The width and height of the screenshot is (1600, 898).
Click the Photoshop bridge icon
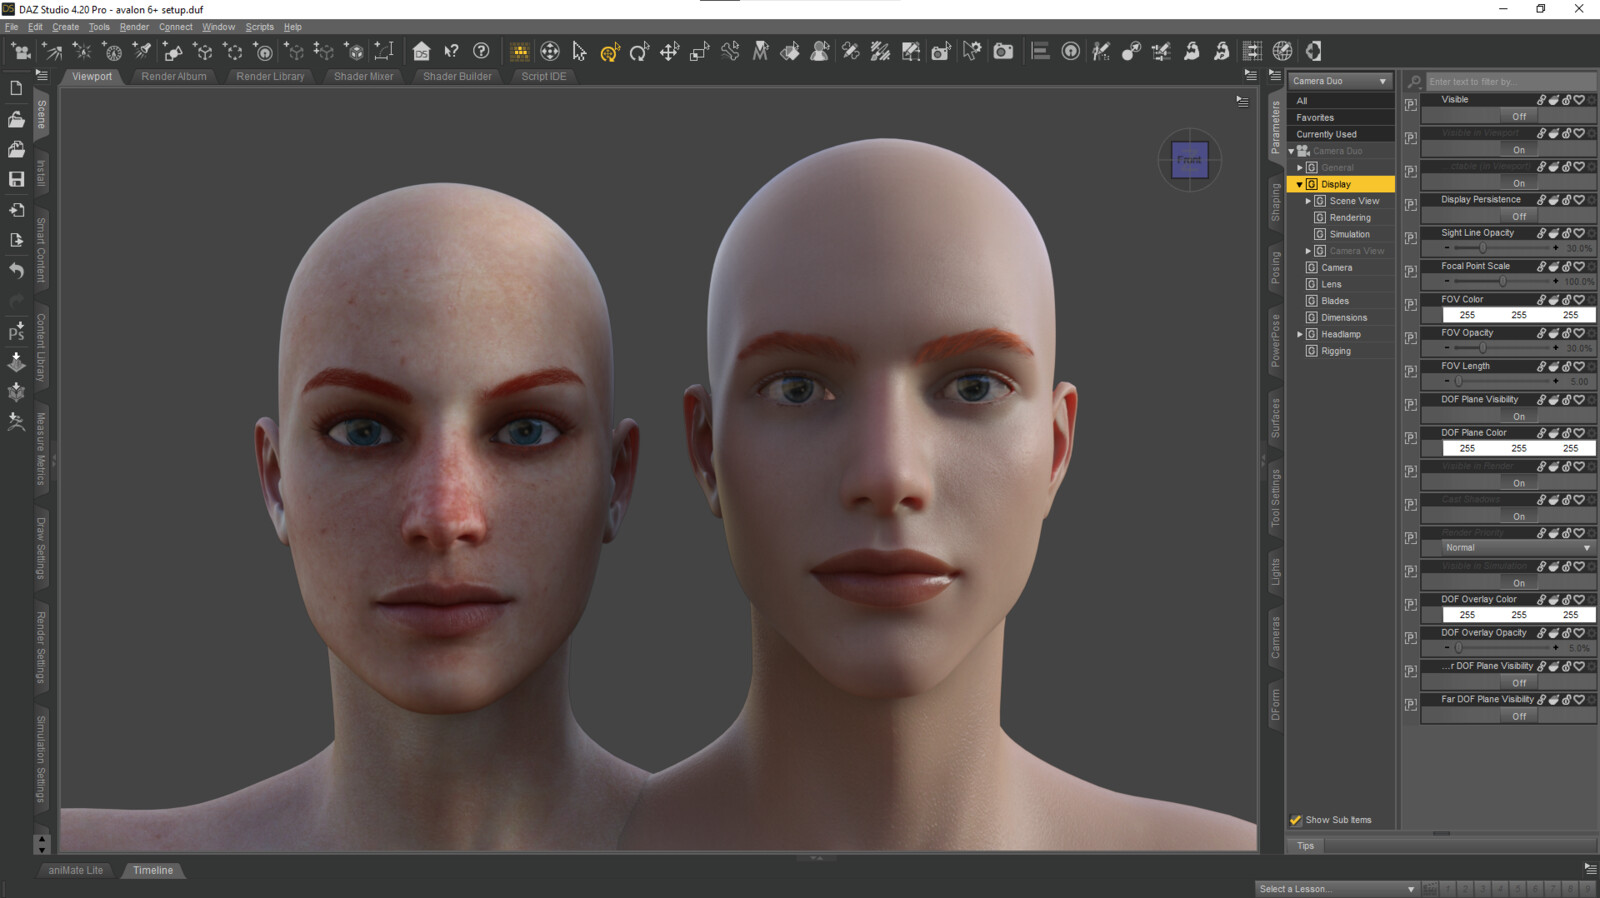point(16,332)
